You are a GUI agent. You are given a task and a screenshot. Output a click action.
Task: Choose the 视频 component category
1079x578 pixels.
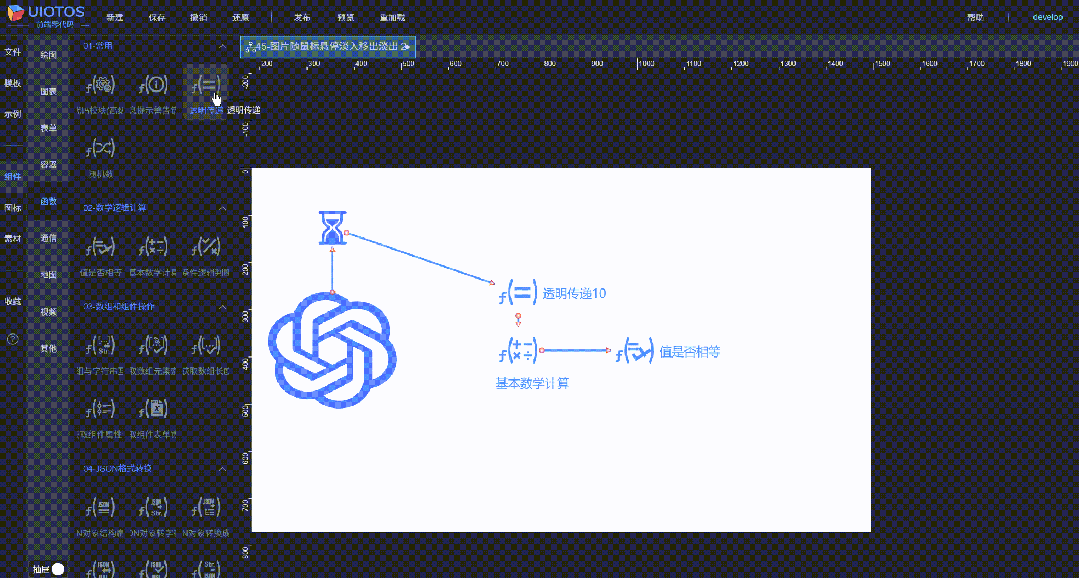point(48,312)
